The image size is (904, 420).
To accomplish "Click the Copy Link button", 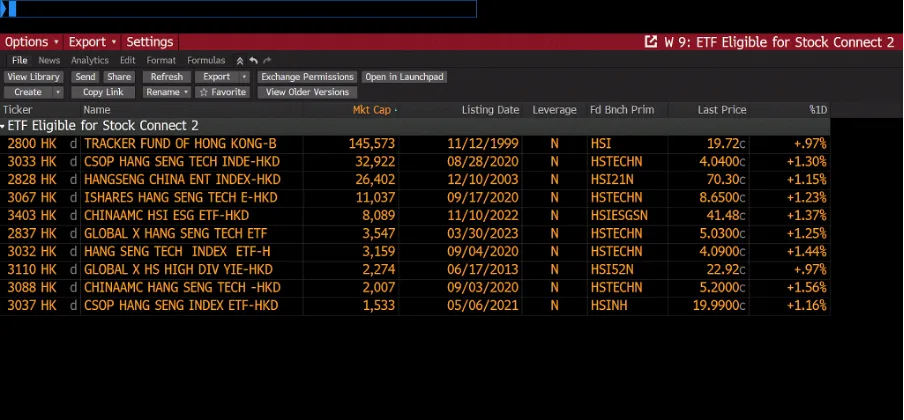I will click(x=103, y=92).
